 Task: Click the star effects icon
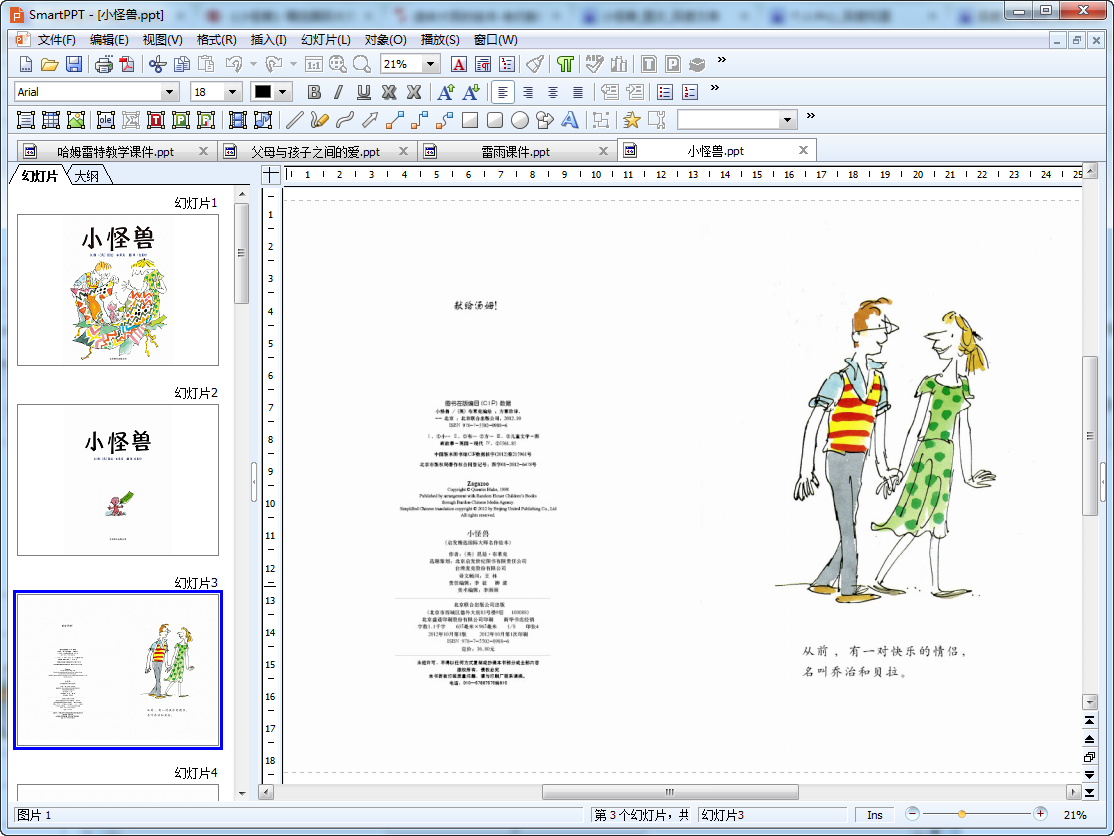631,120
